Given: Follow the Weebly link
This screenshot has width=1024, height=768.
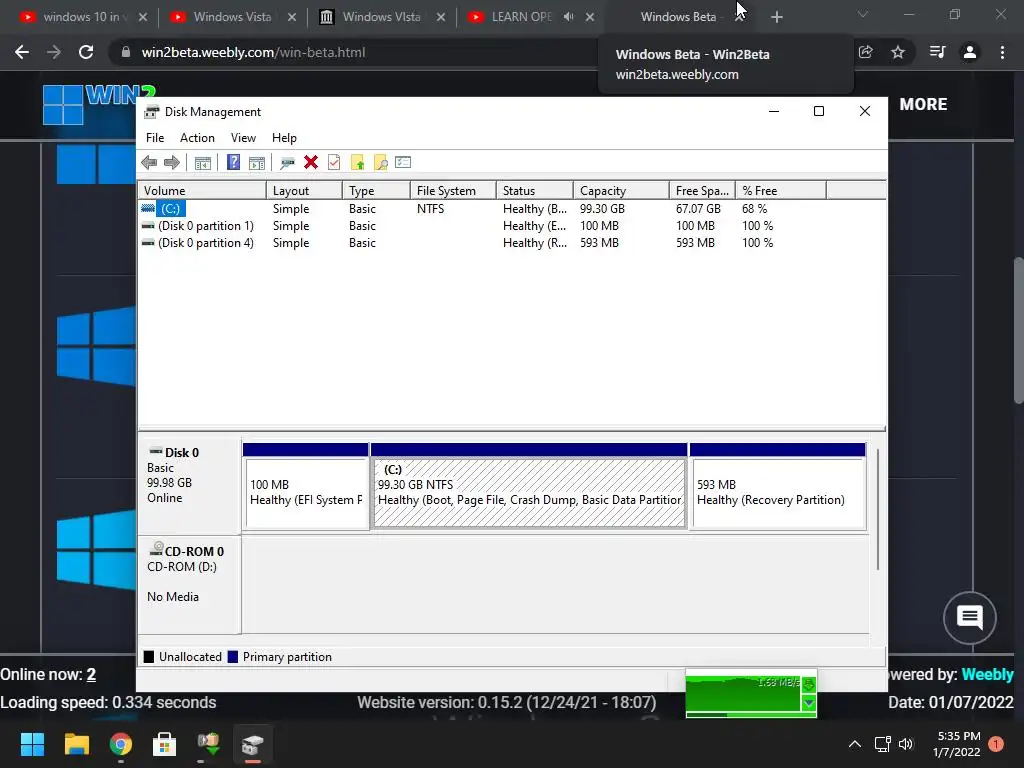Looking at the screenshot, I should click(987, 675).
